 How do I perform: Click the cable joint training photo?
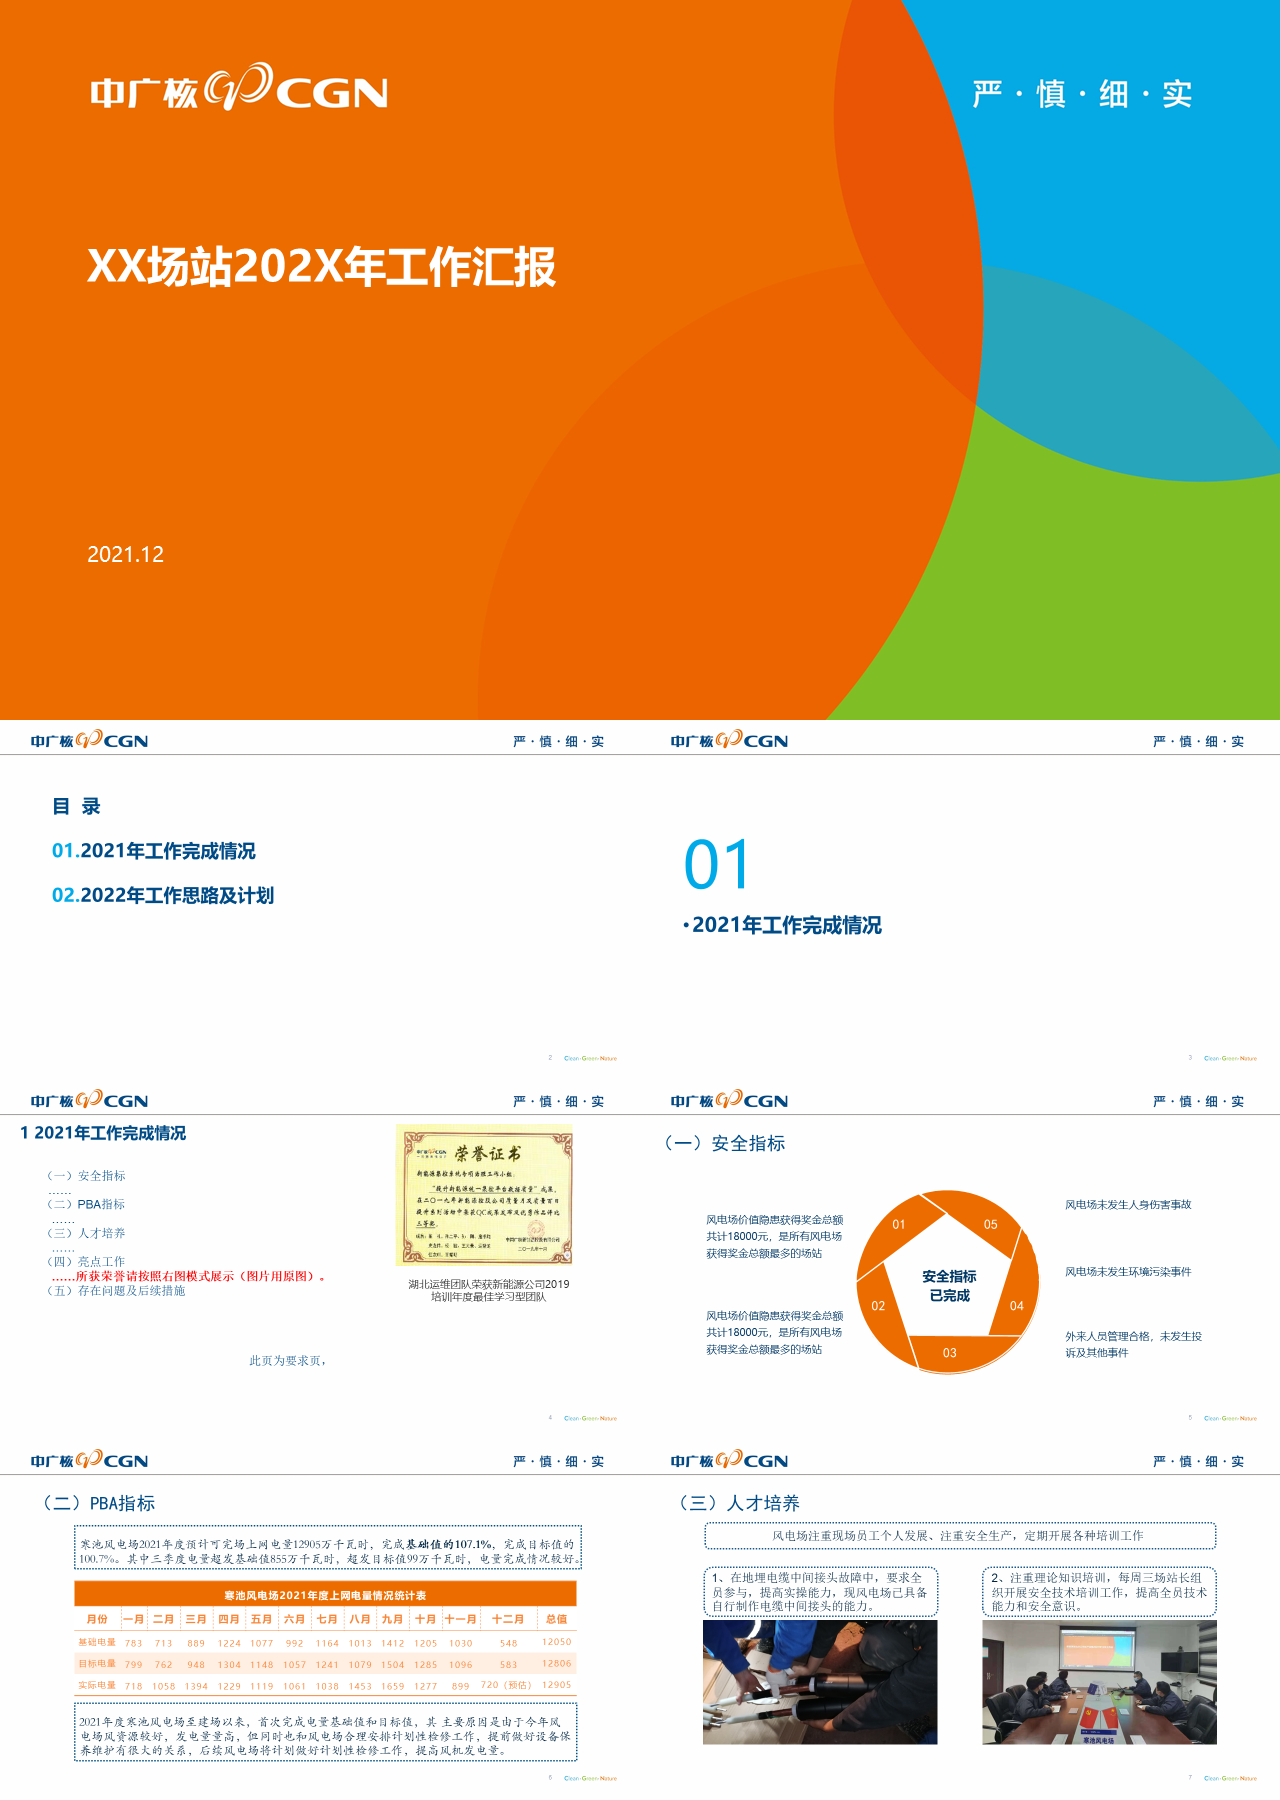click(820, 1682)
